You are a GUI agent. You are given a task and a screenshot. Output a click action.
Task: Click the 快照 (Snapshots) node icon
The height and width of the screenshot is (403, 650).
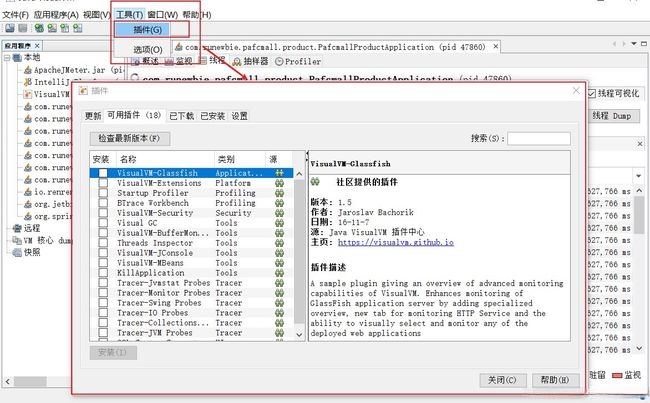coord(17,252)
